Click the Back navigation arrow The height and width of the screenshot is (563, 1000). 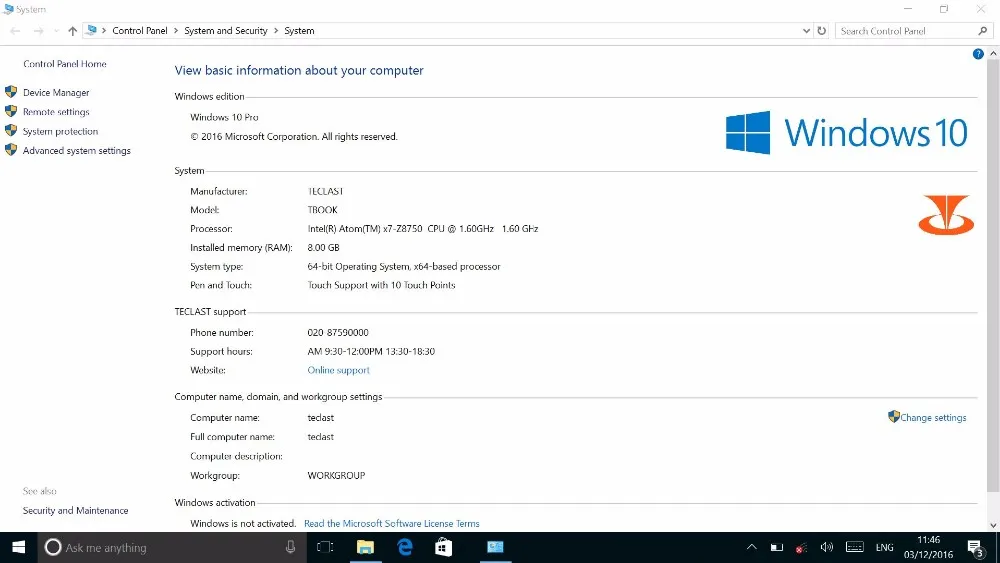15,31
